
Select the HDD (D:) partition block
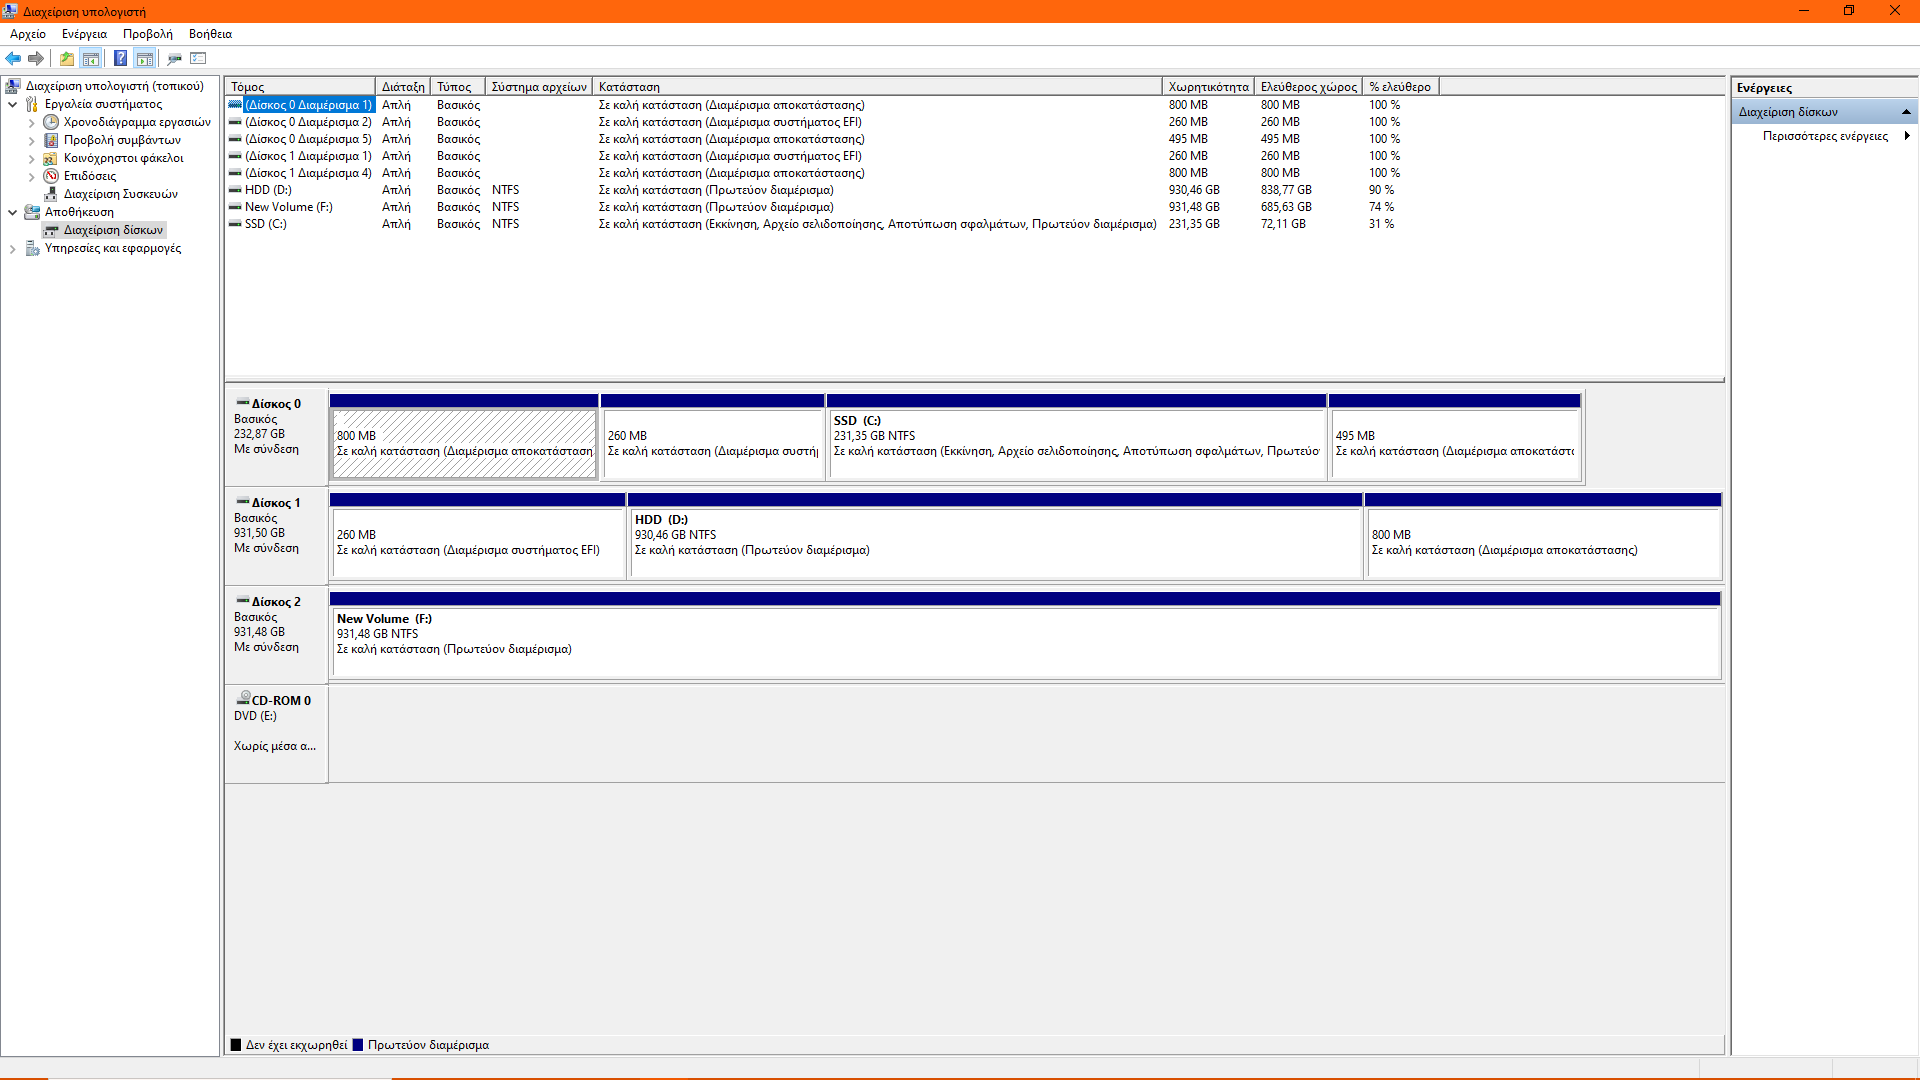pos(994,543)
